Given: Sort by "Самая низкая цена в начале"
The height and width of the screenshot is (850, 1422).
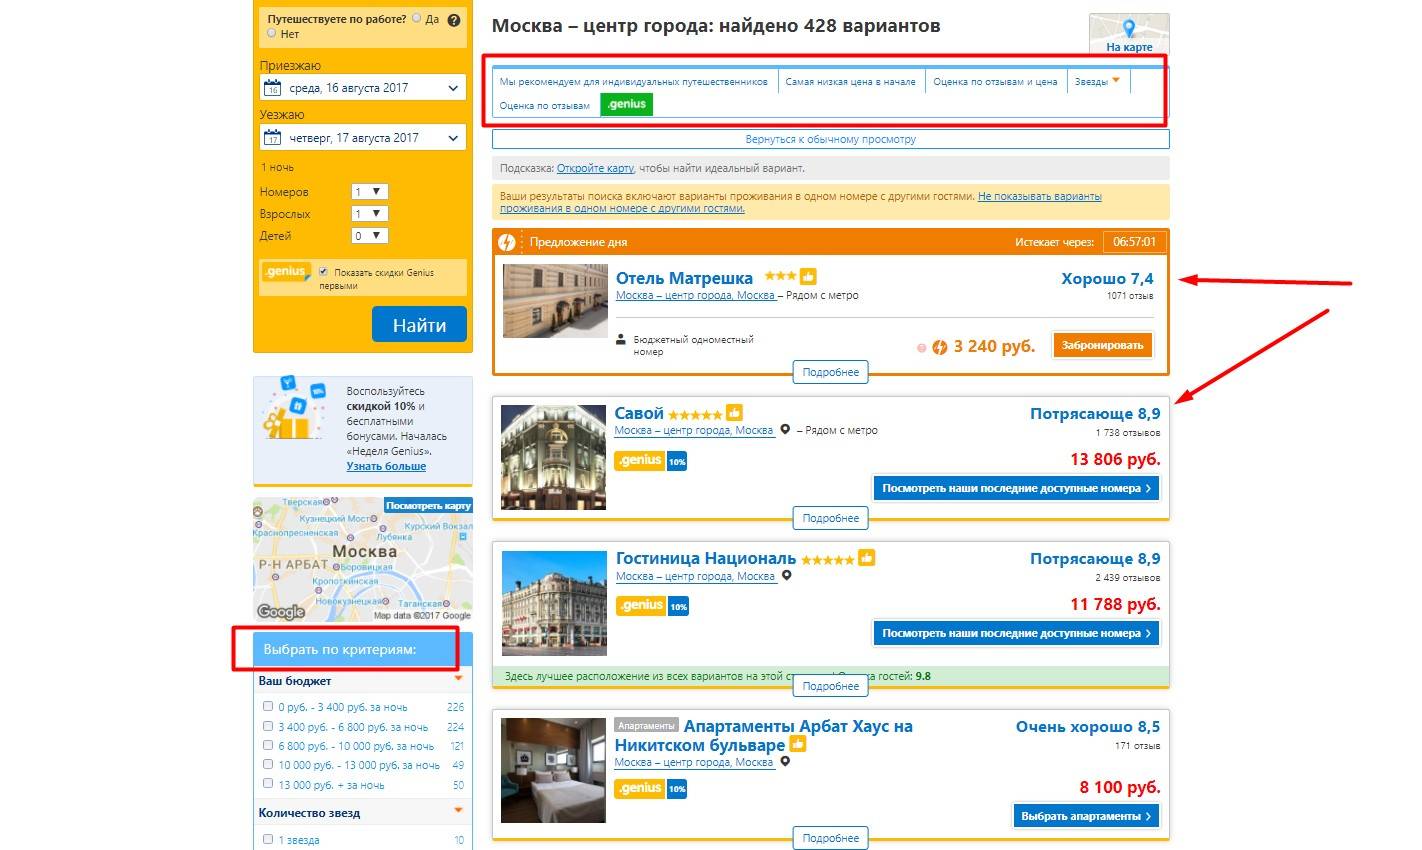Looking at the screenshot, I should (x=850, y=82).
